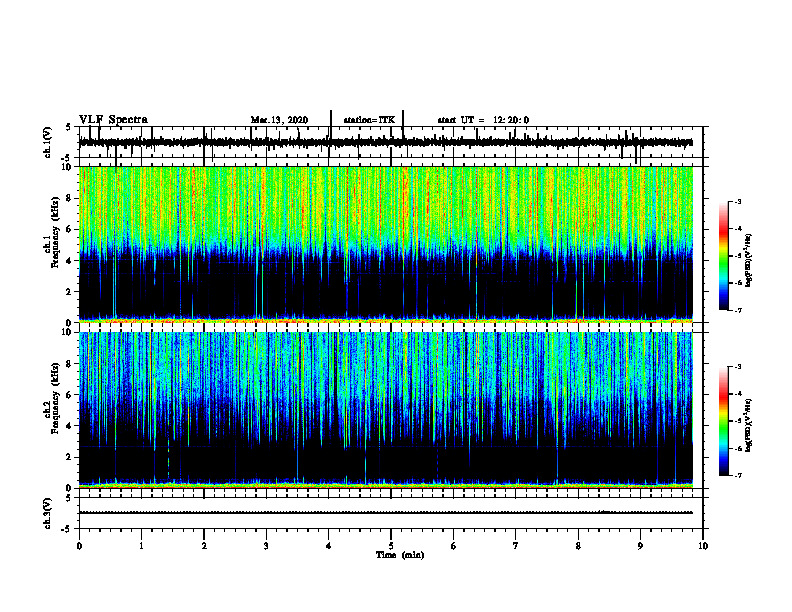Image resolution: width=792 pixels, height=612 pixels.
Task: Click the "8" tick on the Time axis
Action: point(578,546)
